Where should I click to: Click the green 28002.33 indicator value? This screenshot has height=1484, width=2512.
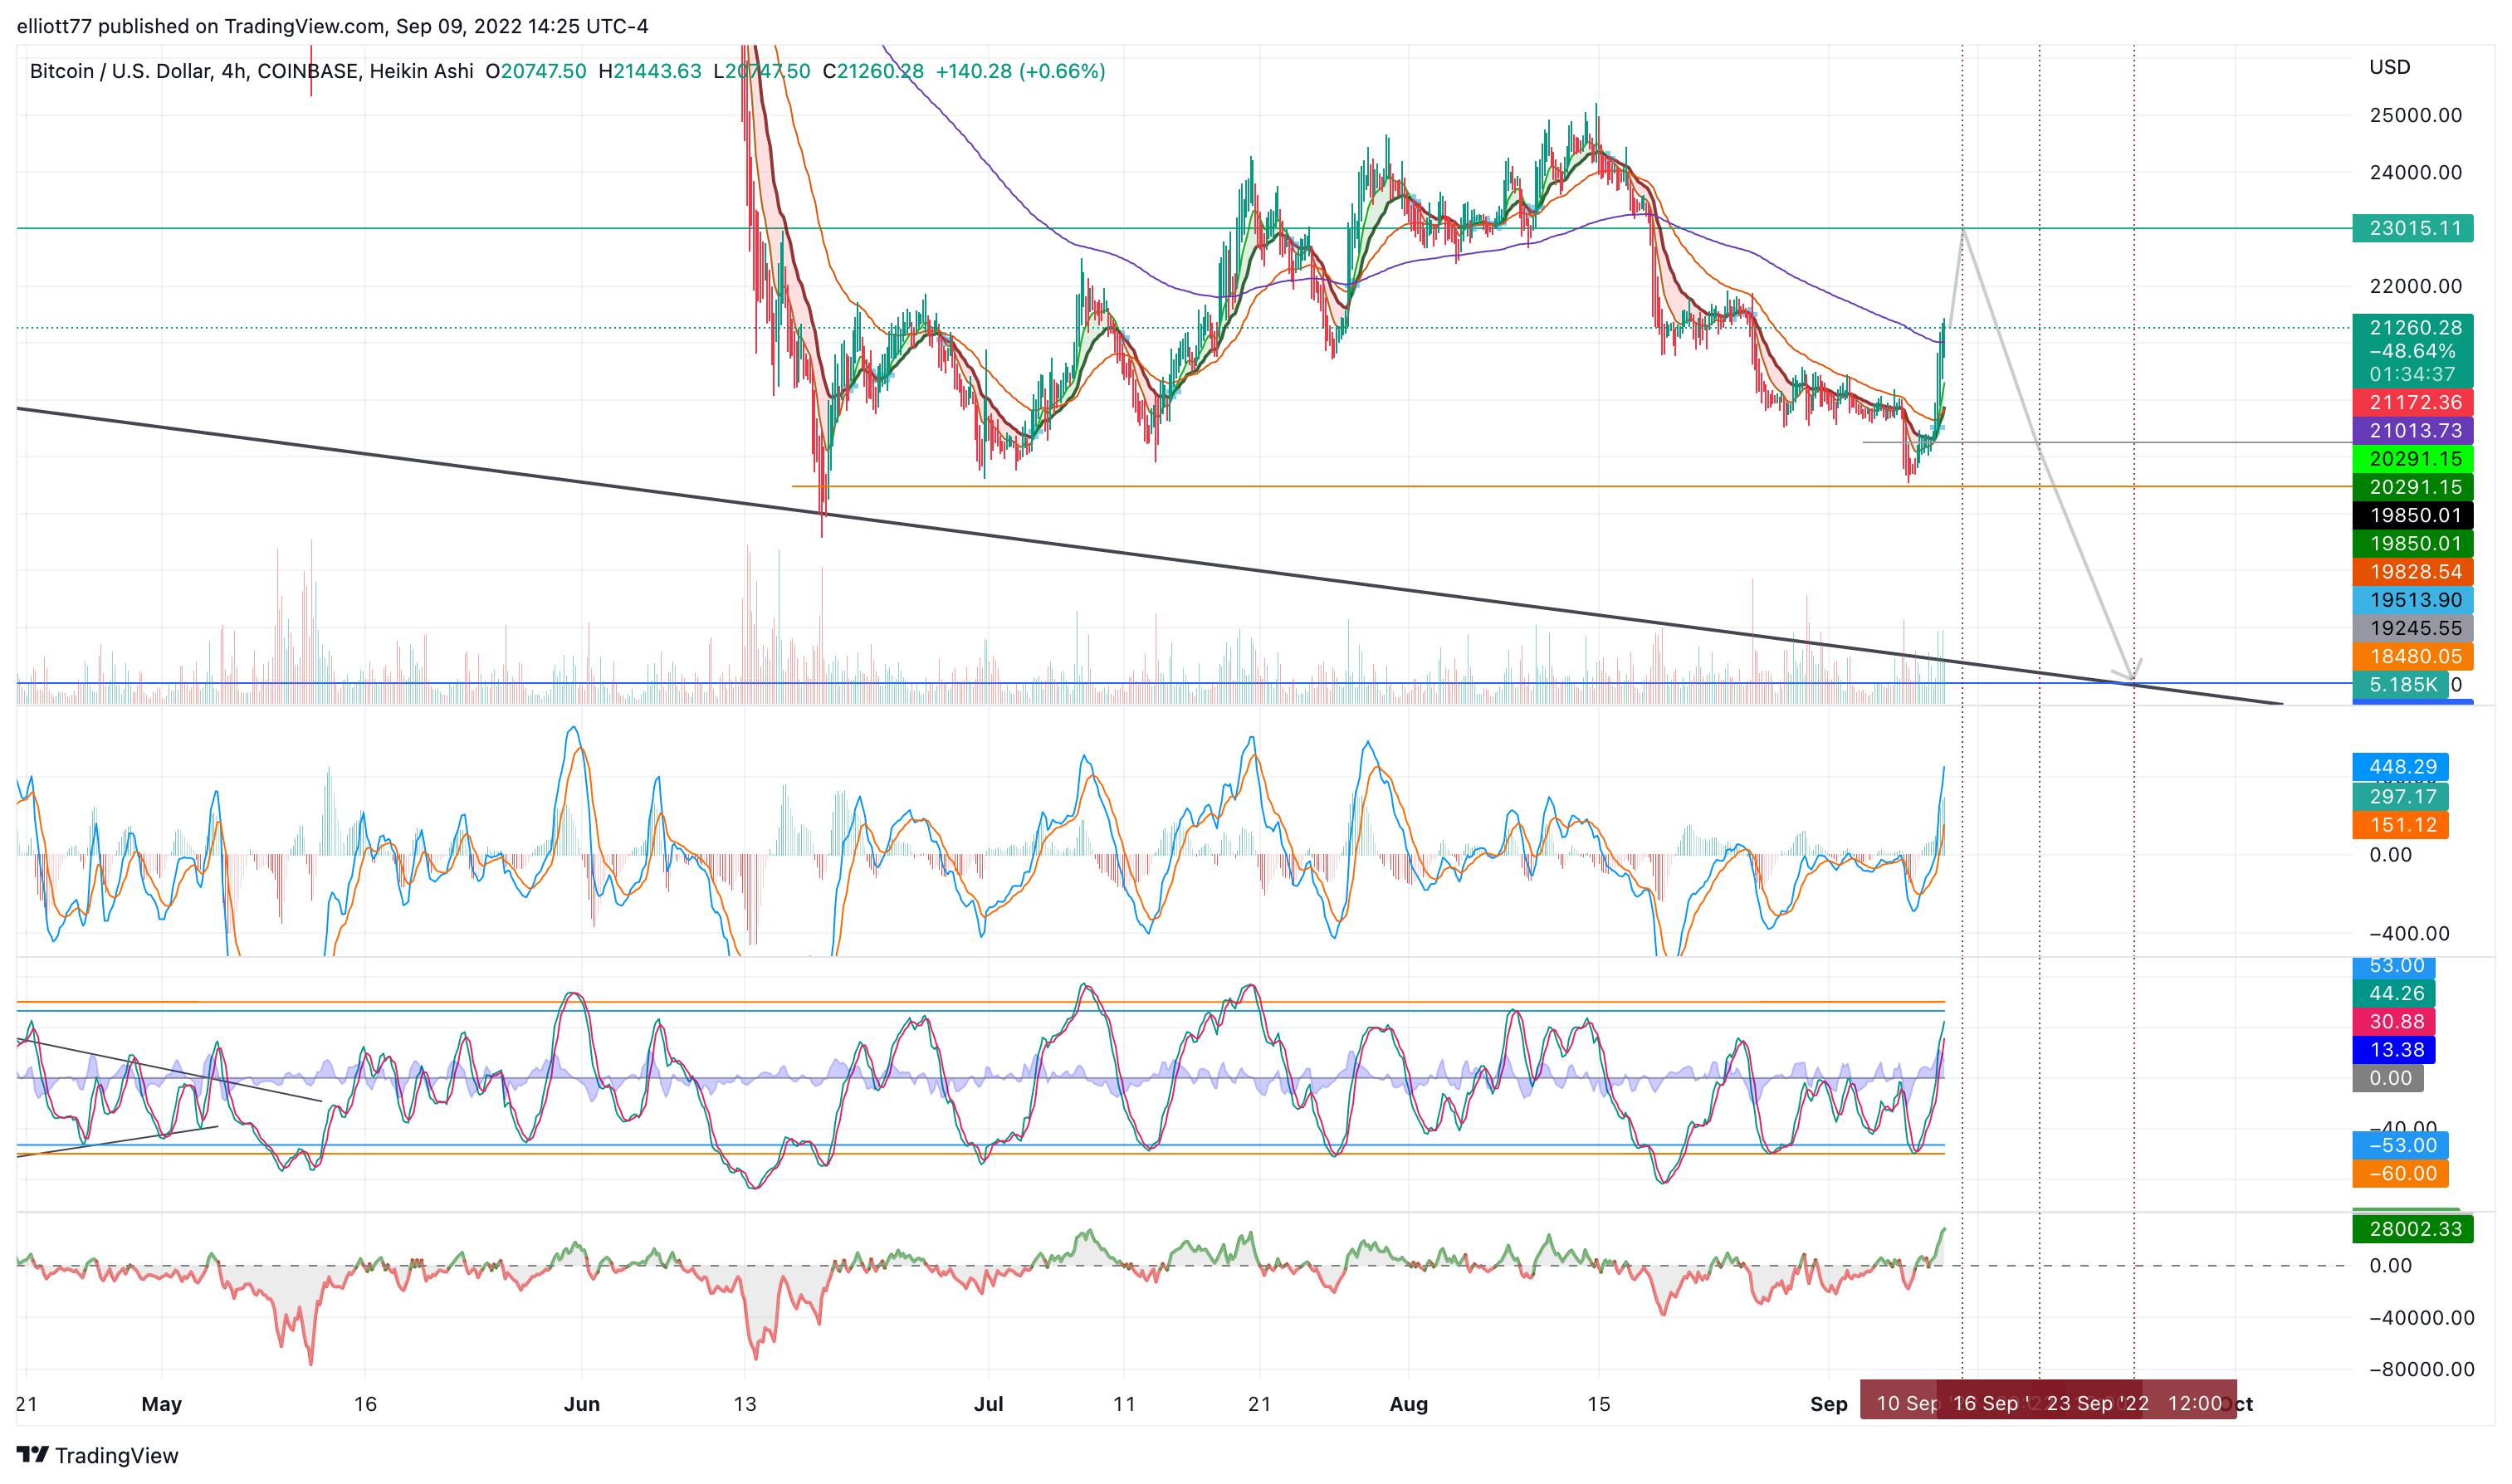click(2412, 1229)
